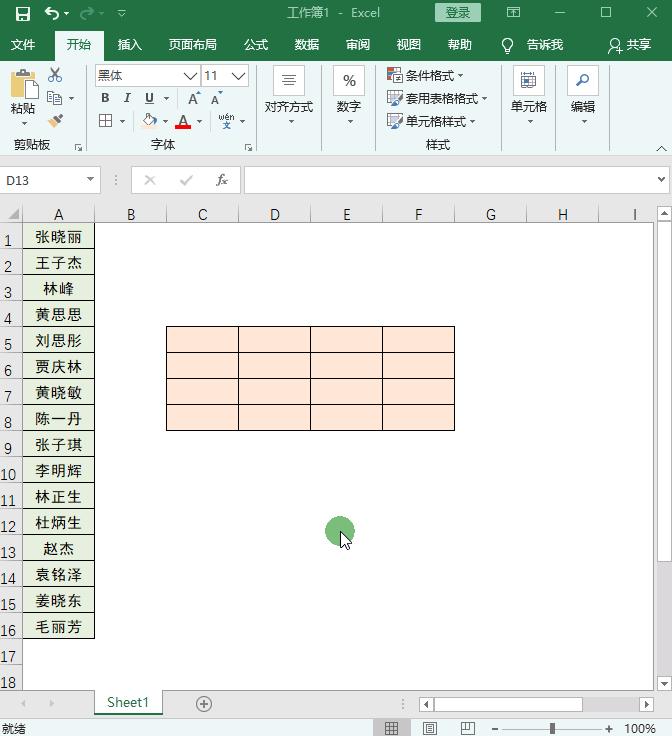Expand fill color palette arrow
Viewport: 672px width, 736px height.
[165, 121]
